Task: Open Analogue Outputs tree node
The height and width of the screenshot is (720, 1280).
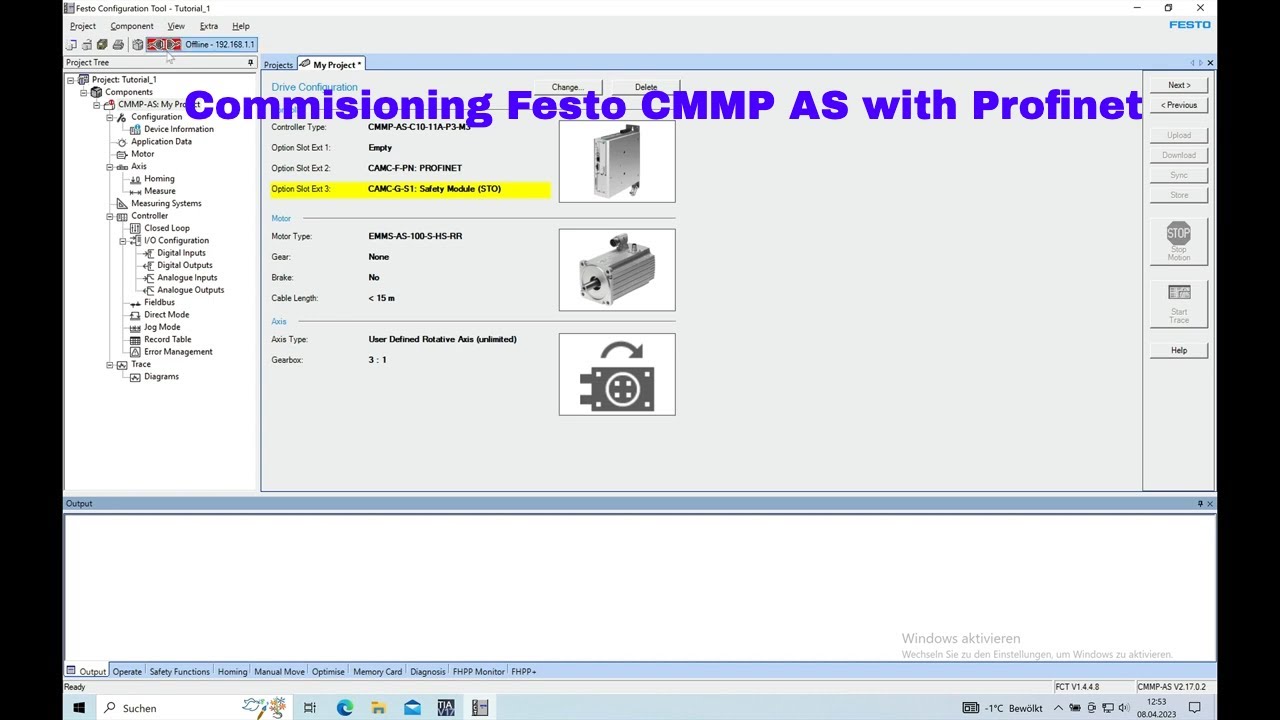Action: (190, 290)
